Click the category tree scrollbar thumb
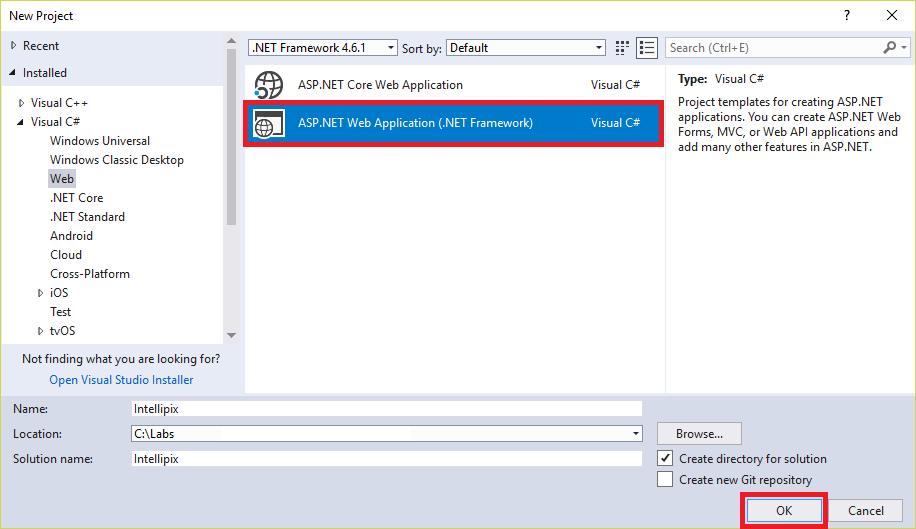Image resolution: width=916 pixels, height=529 pixels. click(231, 137)
